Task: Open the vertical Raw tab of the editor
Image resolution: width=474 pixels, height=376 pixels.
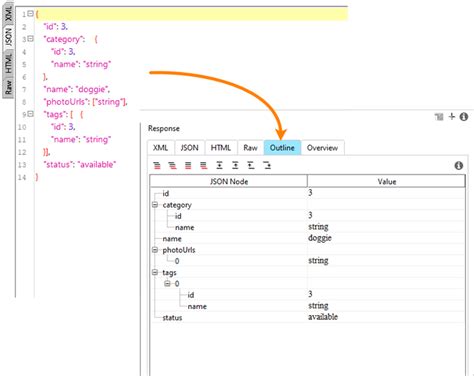Action: click(9, 87)
